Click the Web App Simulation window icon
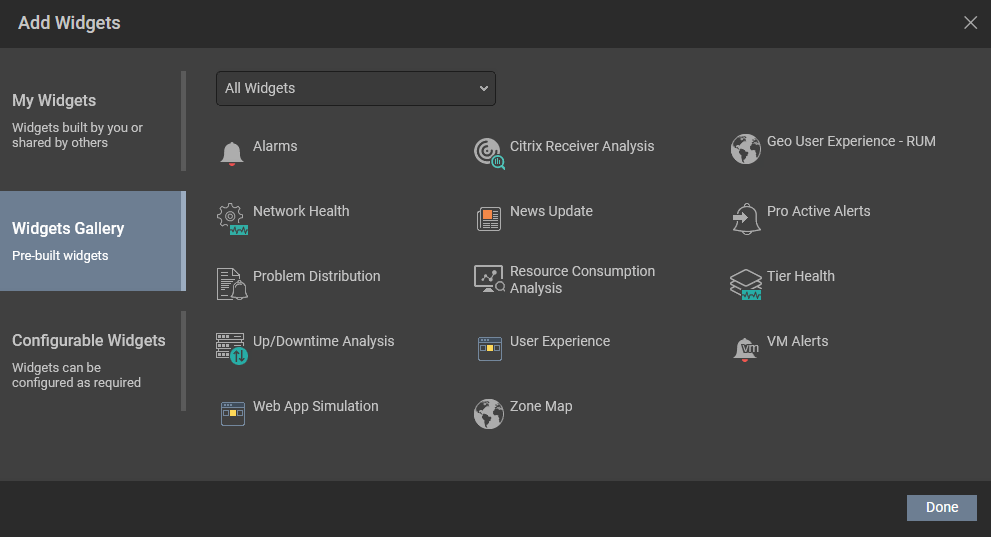 click(233, 414)
